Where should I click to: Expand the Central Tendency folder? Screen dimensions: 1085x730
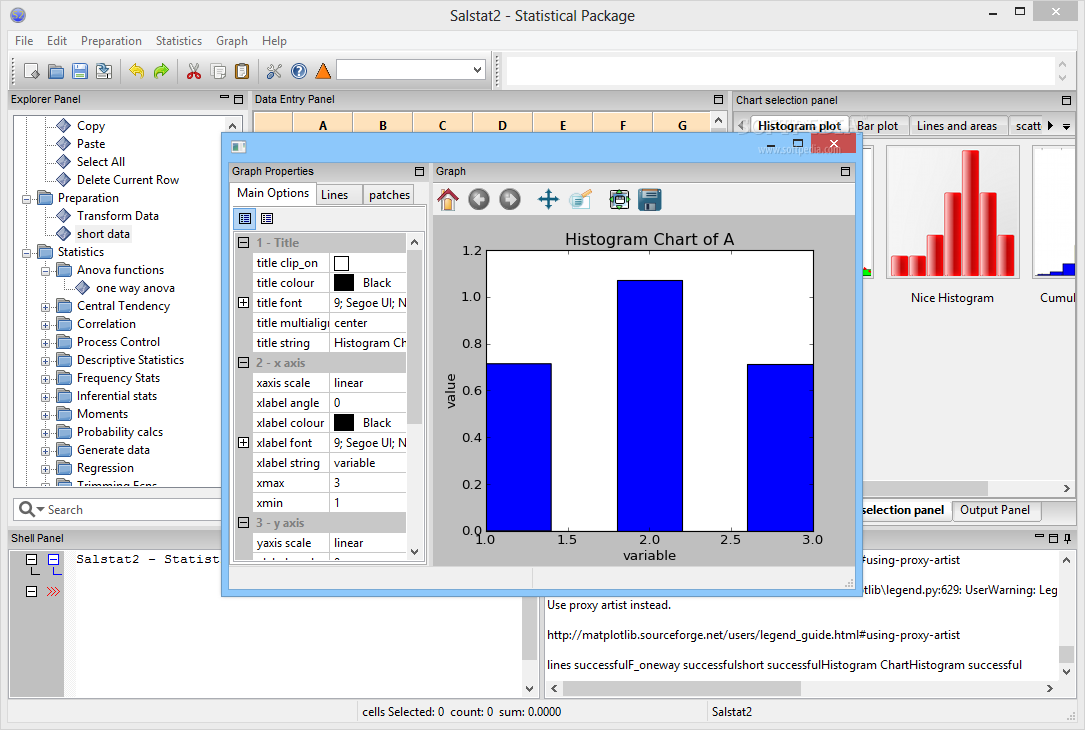click(x=45, y=307)
